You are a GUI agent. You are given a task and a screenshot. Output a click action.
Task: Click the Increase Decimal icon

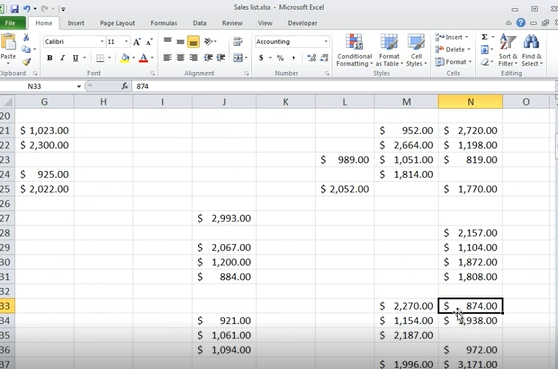click(311, 58)
